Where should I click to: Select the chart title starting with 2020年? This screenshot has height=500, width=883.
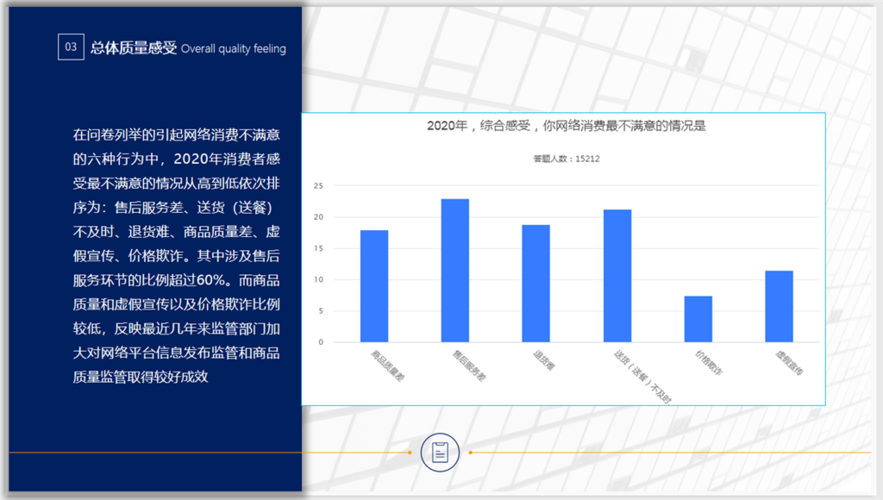pos(566,126)
